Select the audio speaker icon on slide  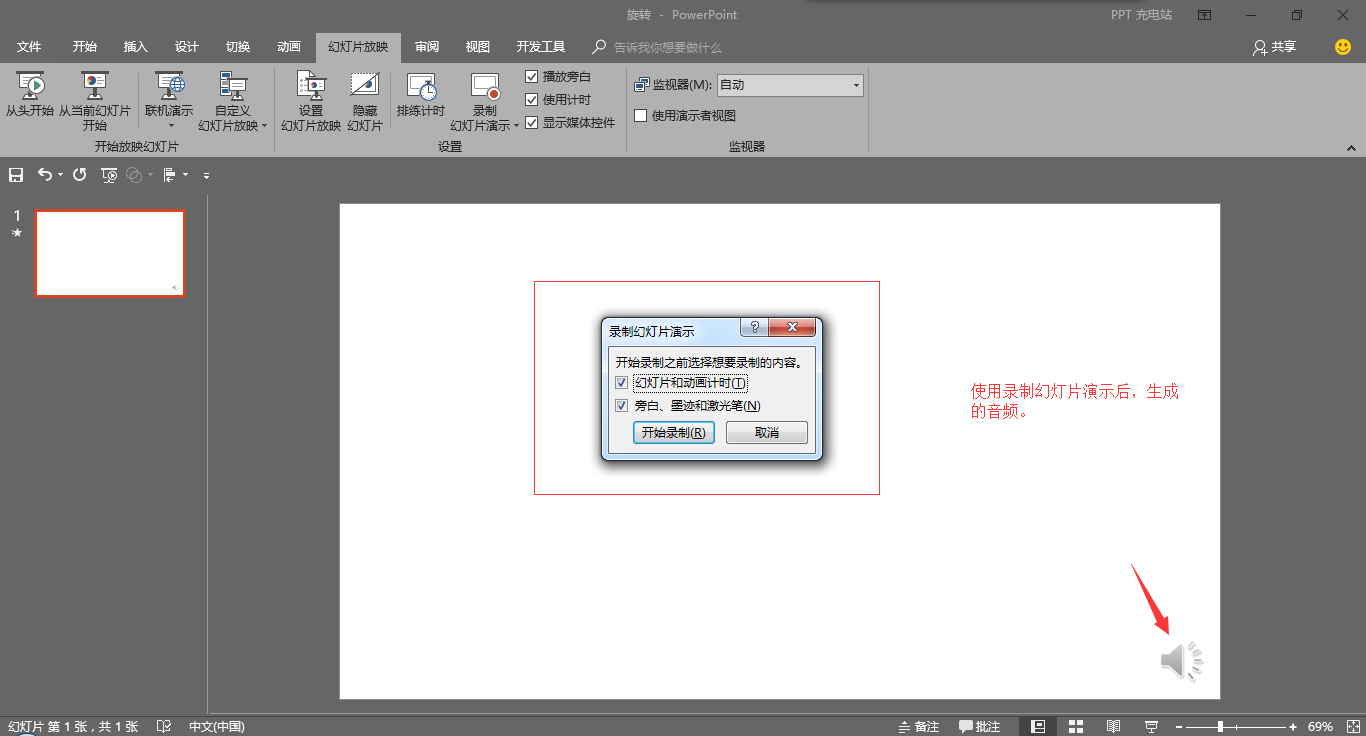(x=1181, y=661)
